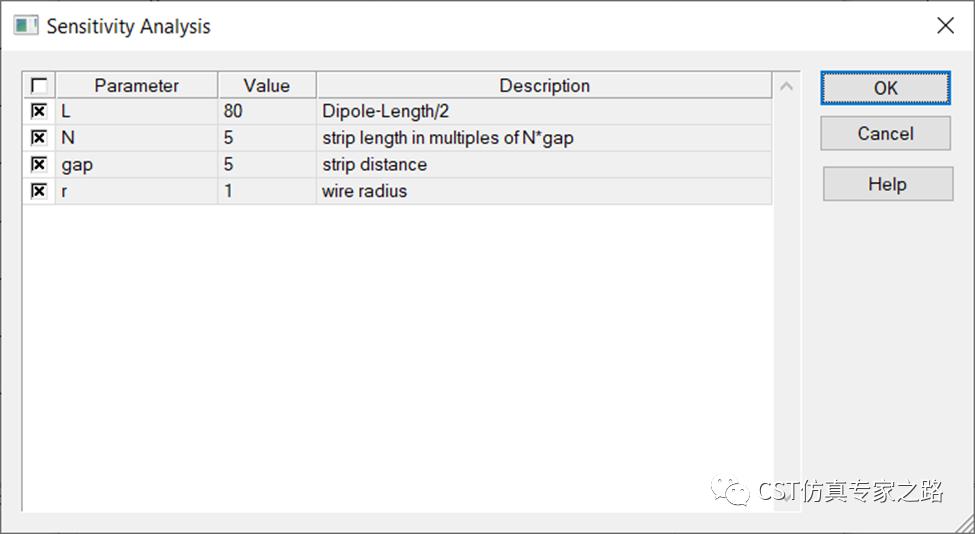Click the scrollbar up arrow
This screenshot has height=534, width=975.
(x=787, y=86)
